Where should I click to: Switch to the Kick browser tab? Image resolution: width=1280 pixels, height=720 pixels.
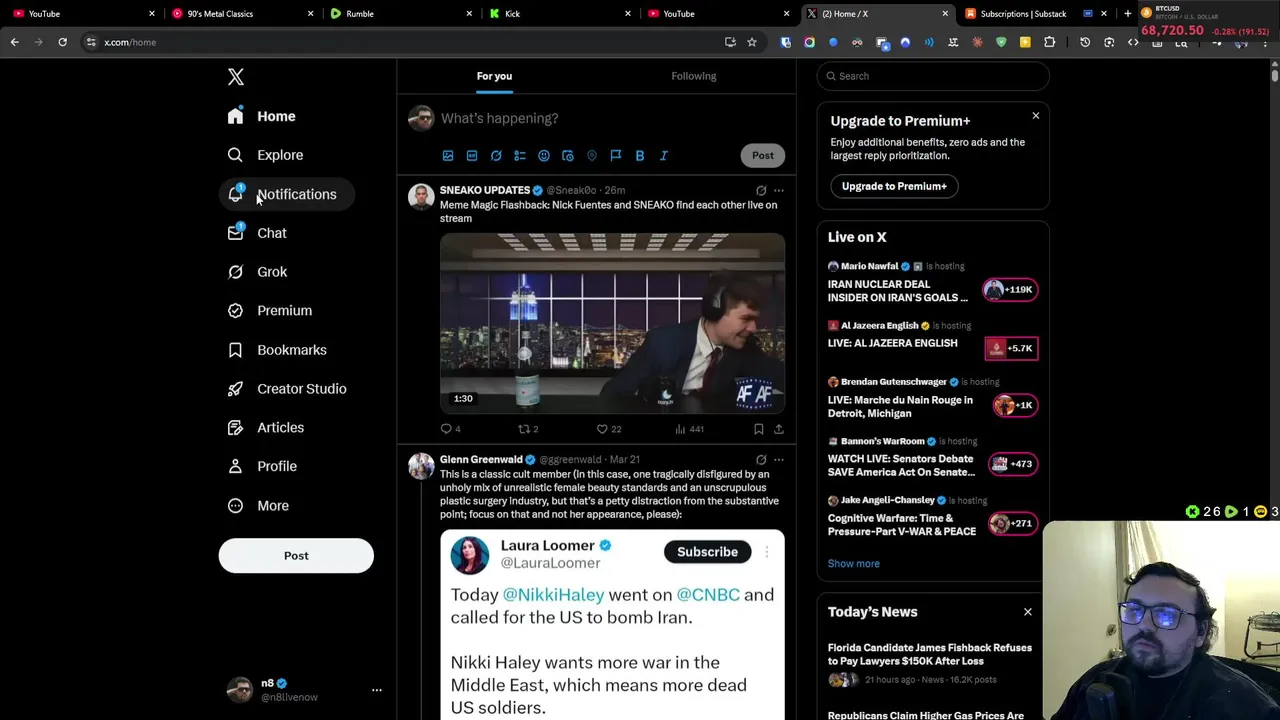(560, 14)
